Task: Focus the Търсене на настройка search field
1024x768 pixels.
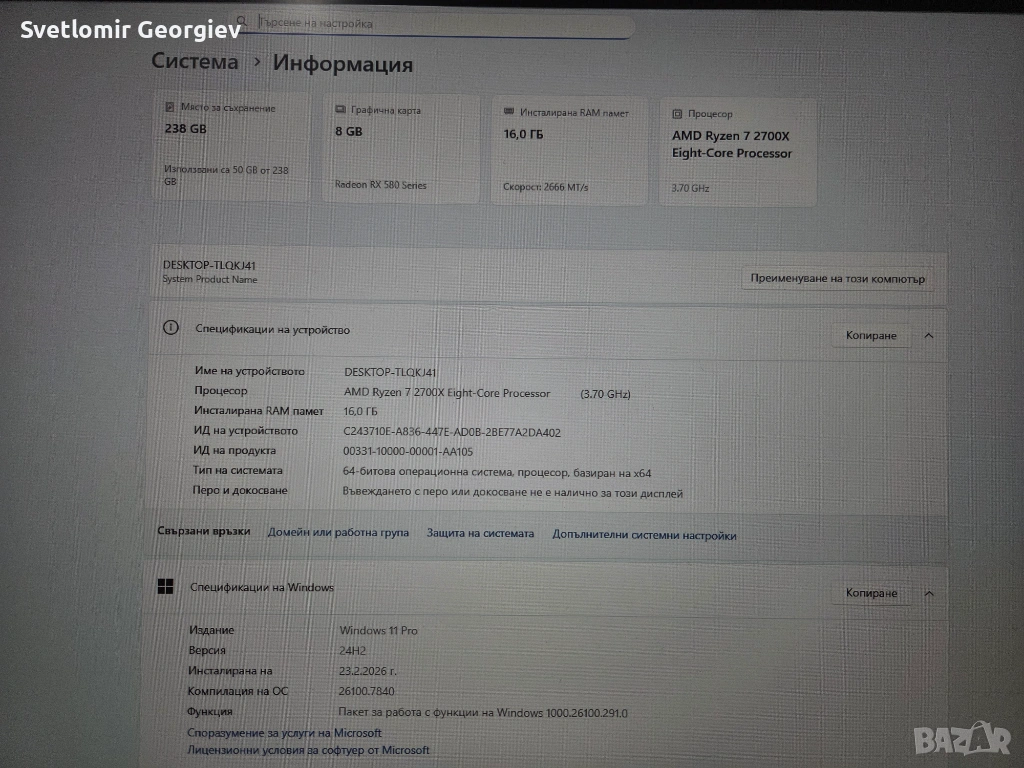Action: (440, 22)
